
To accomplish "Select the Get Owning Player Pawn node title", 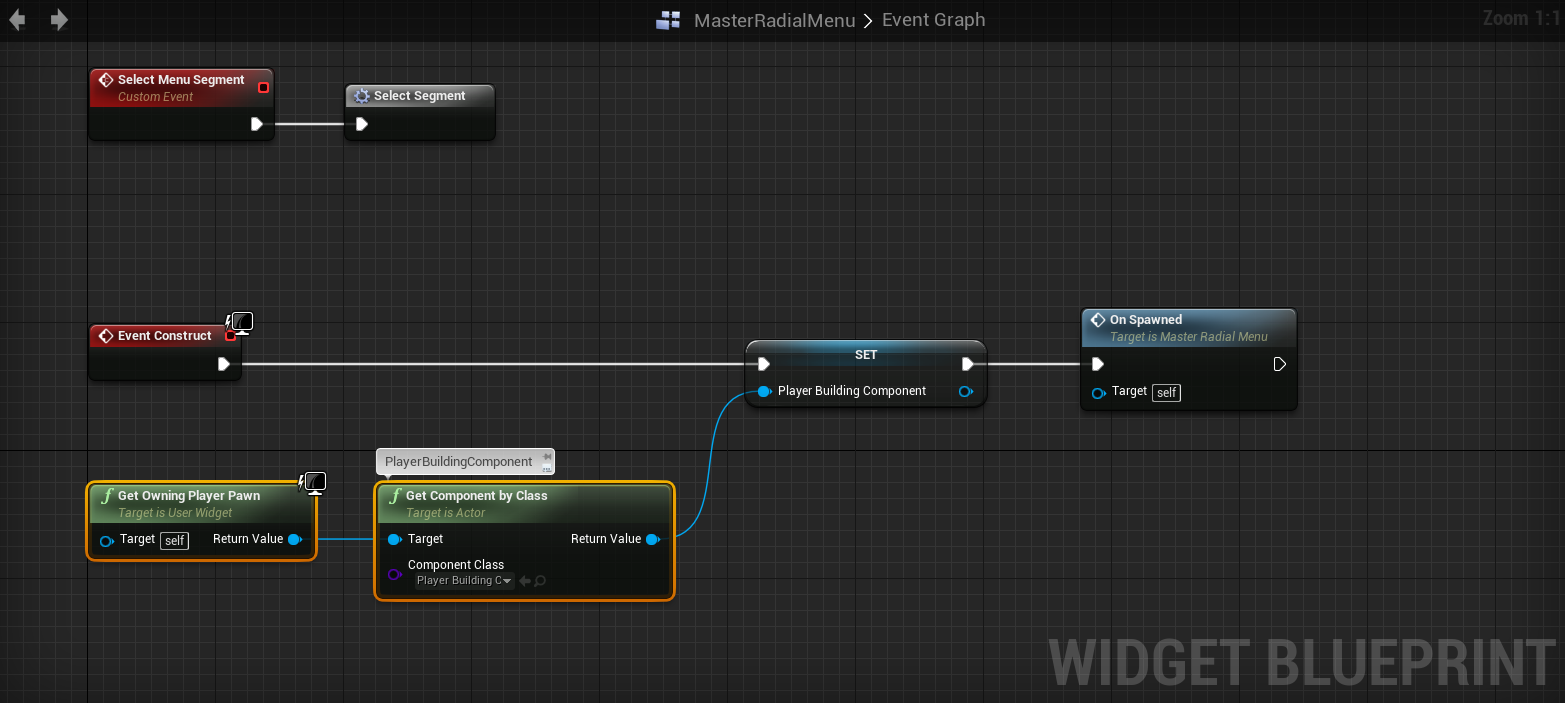I will tap(188, 496).
